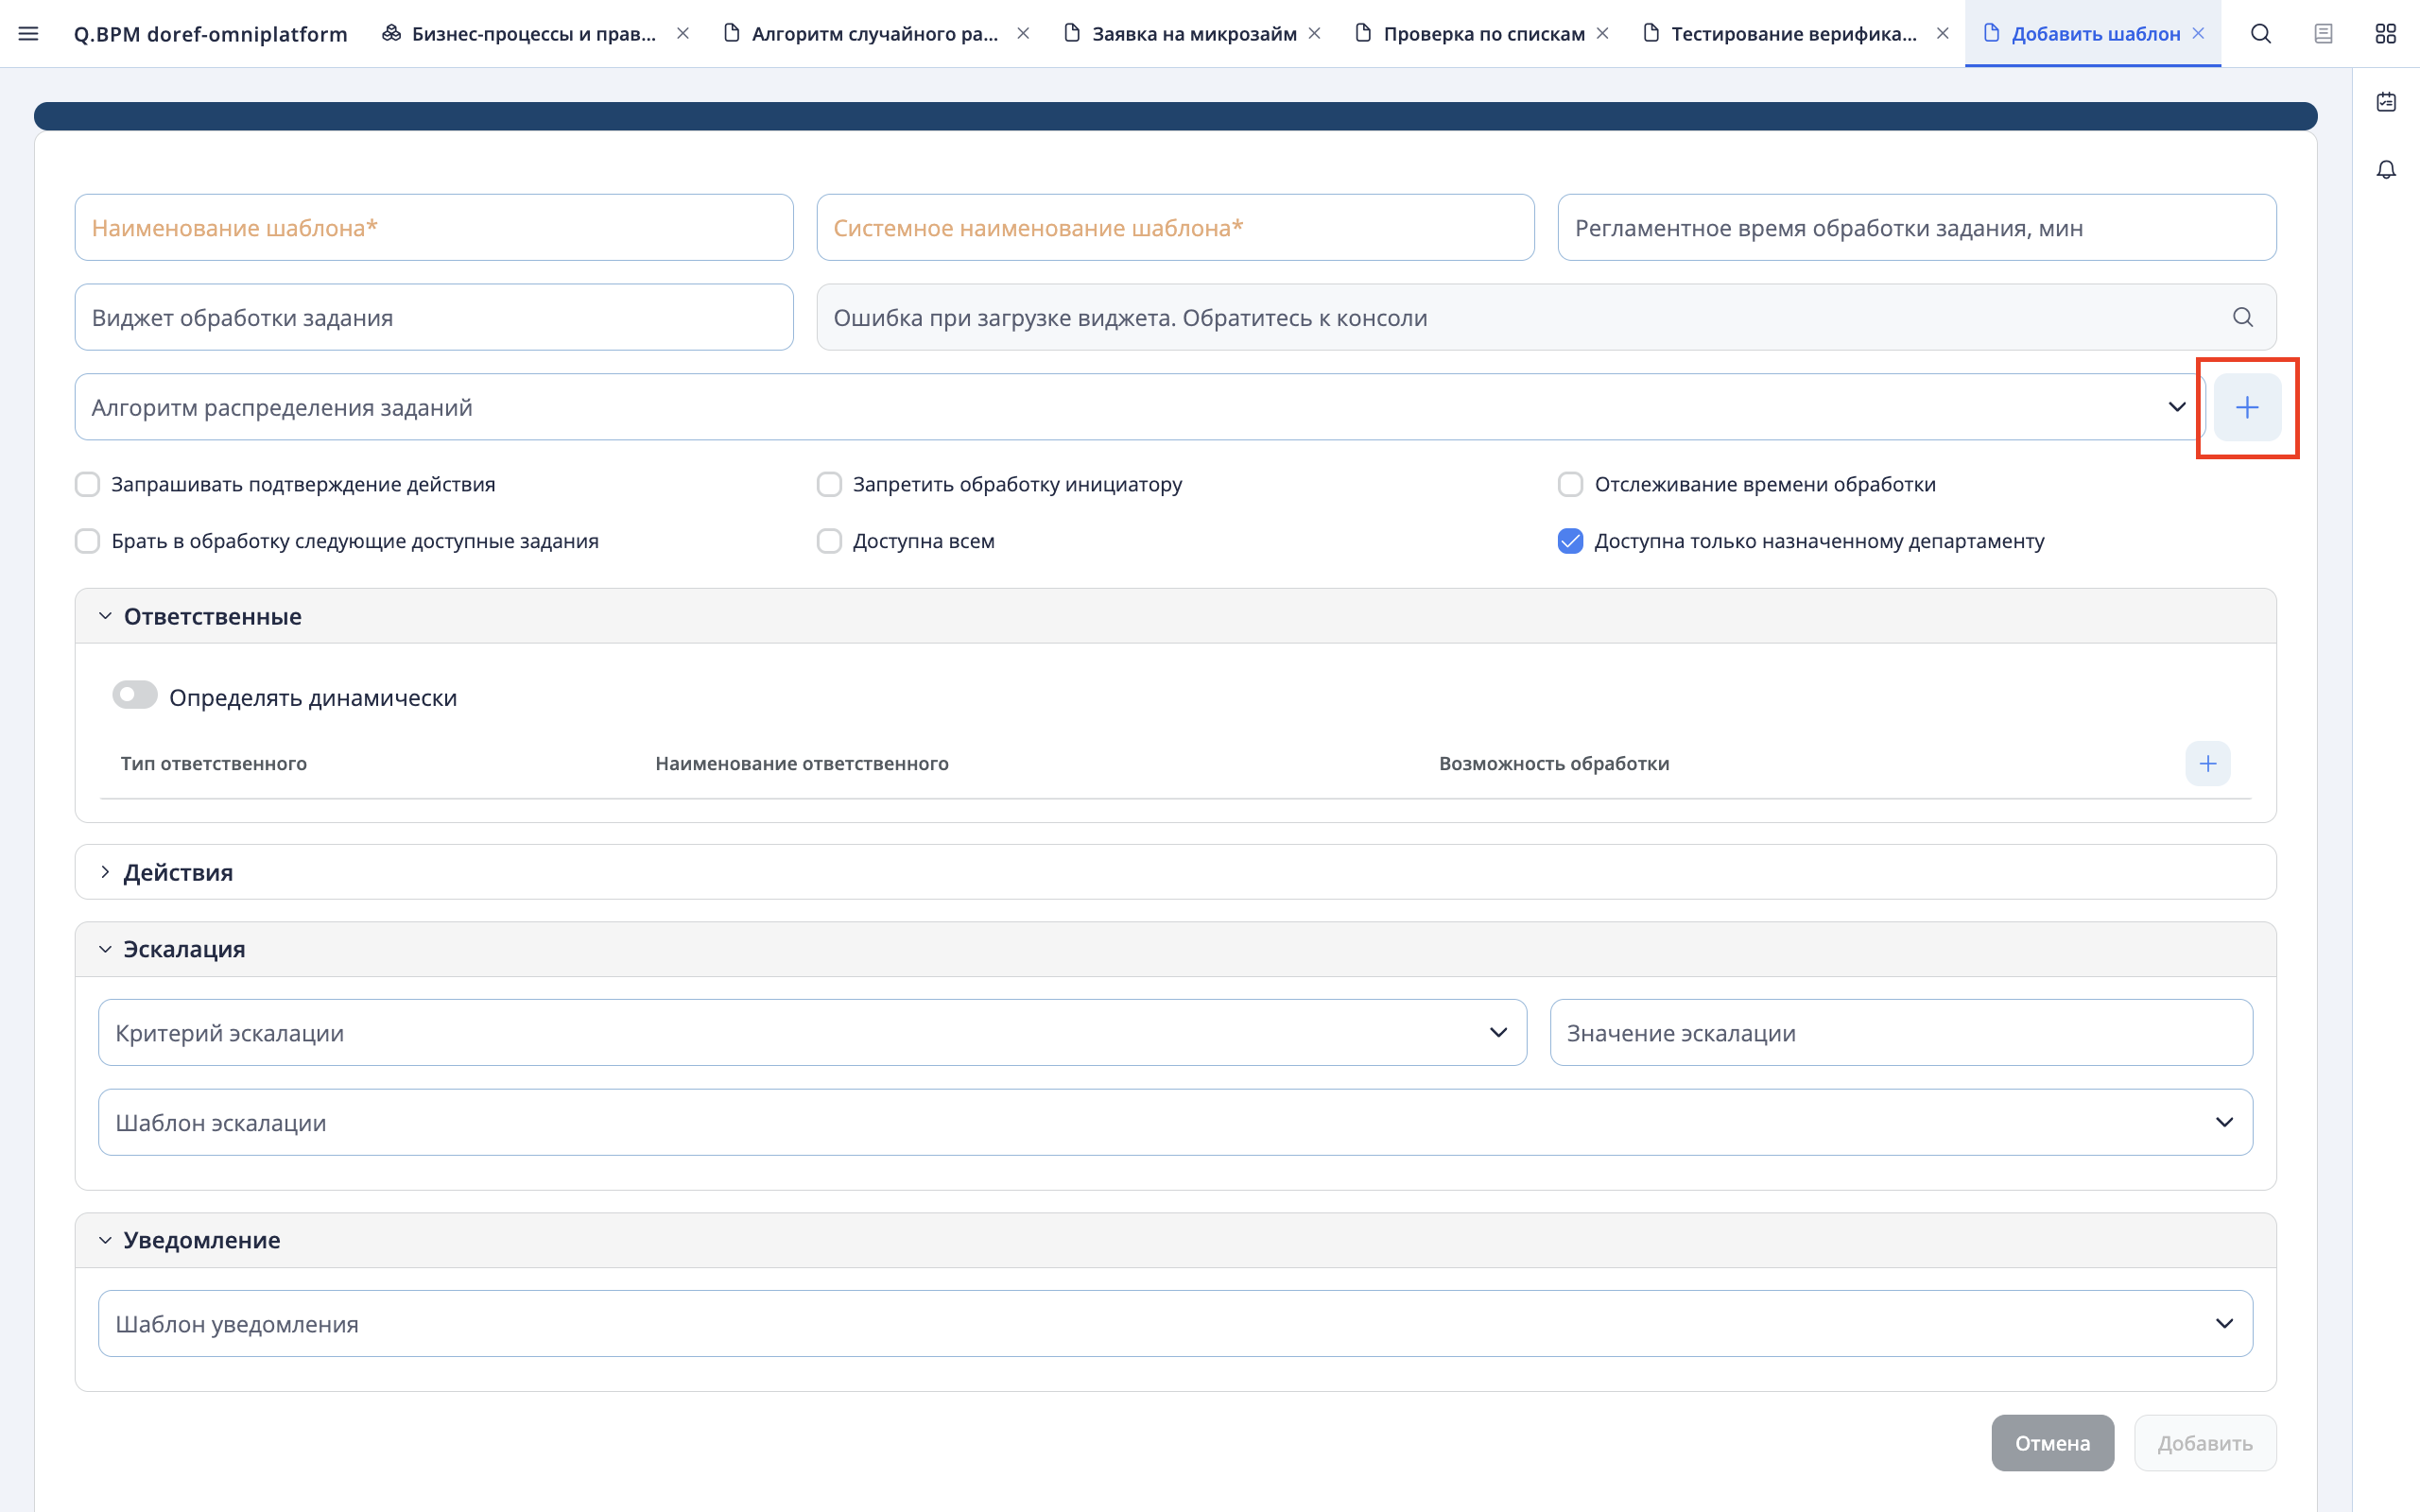Open Алгоритм распределения заданий dropdown

1140,407
